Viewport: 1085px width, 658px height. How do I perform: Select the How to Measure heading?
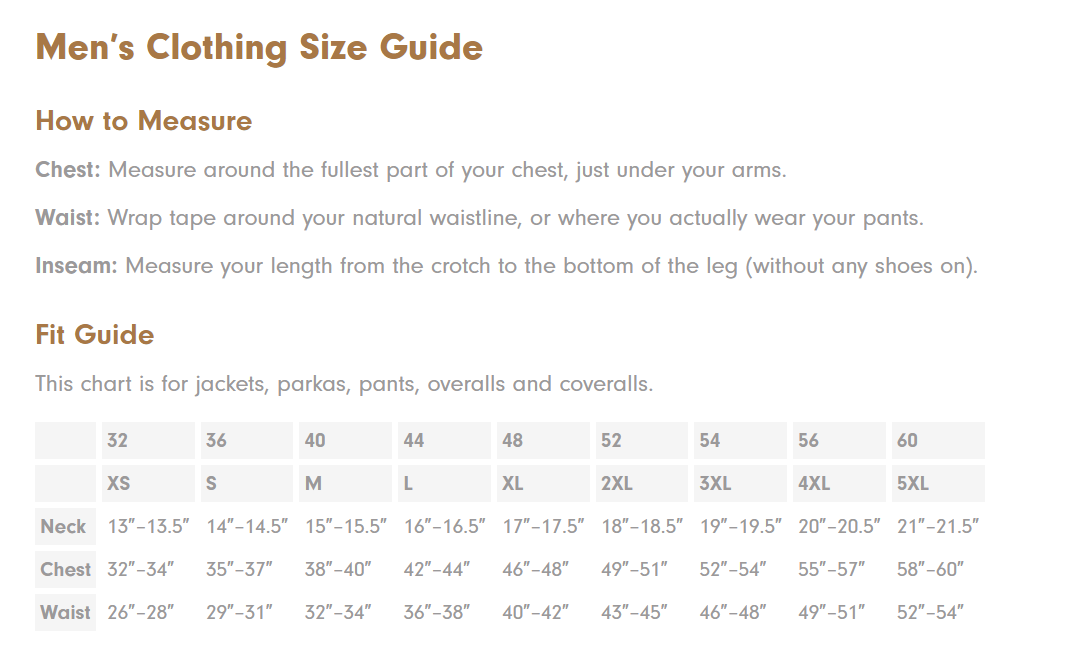click(x=143, y=121)
